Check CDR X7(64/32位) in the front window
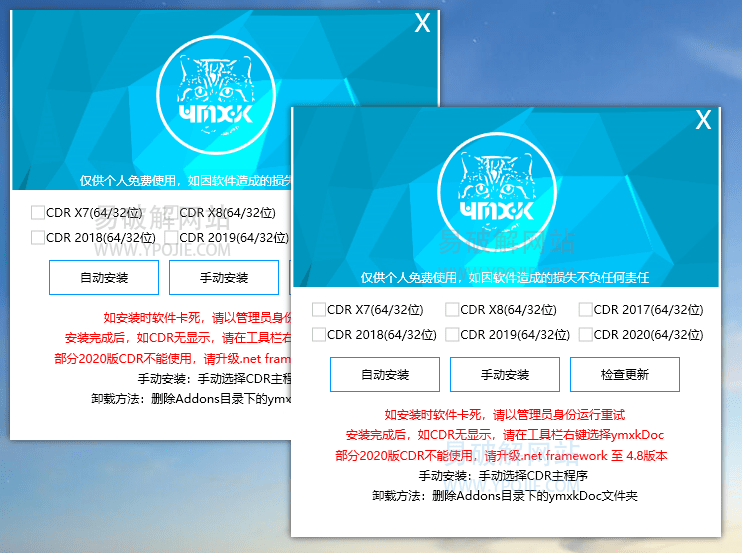The height and width of the screenshot is (553, 742). [319, 310]
